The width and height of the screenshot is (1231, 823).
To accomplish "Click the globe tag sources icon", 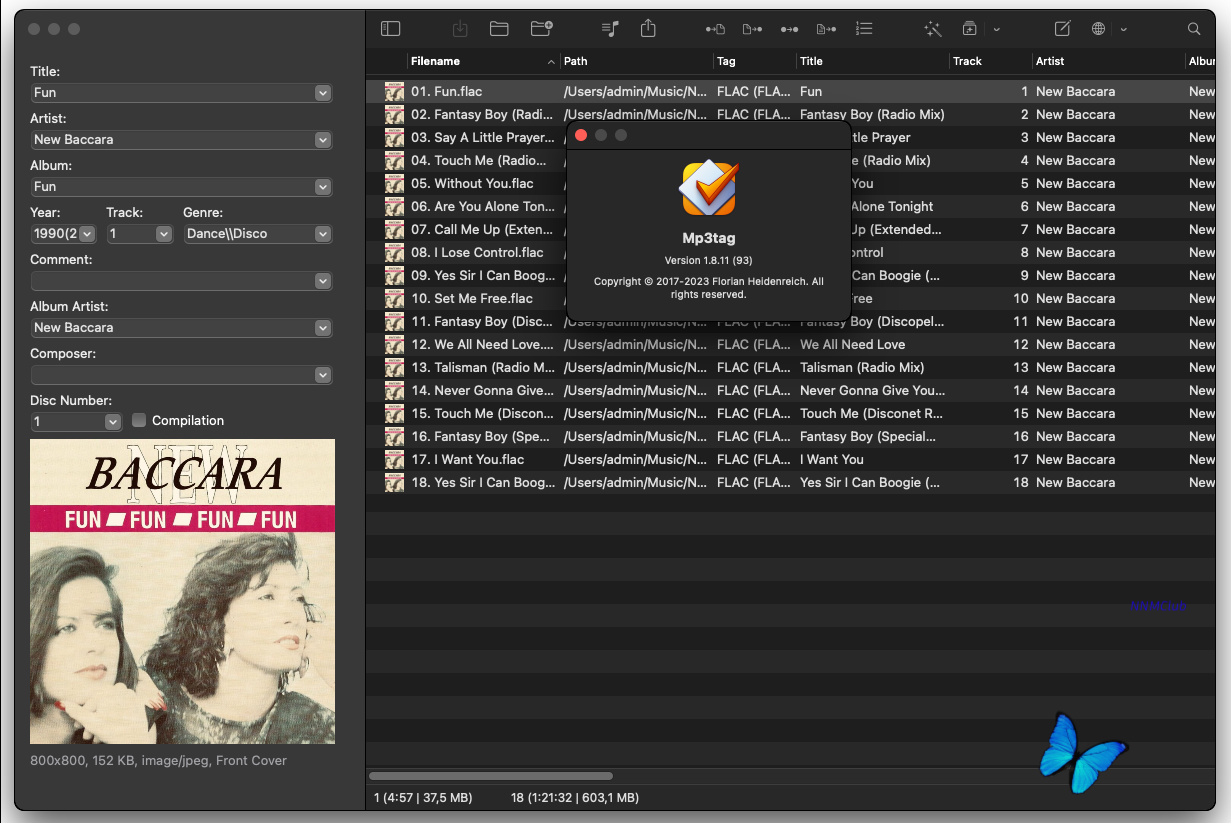I will point(1098,29).
